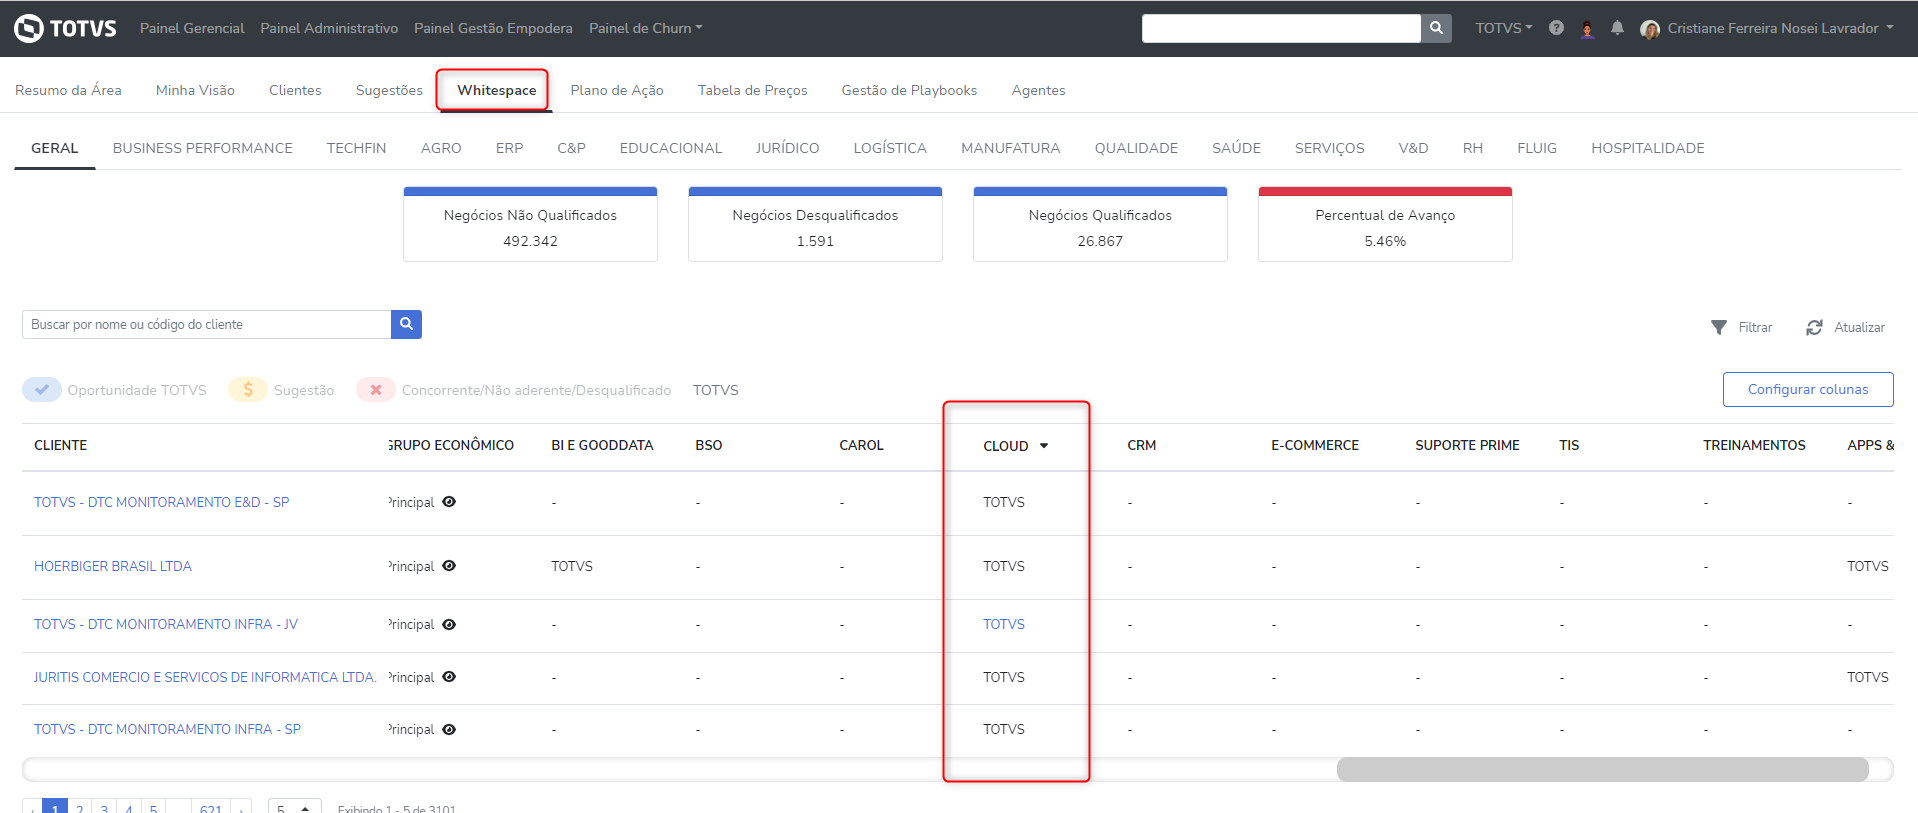Screen dimensions: 1918x813
Task: Click the Configurar colunas button
Action: pos(1808,389)
